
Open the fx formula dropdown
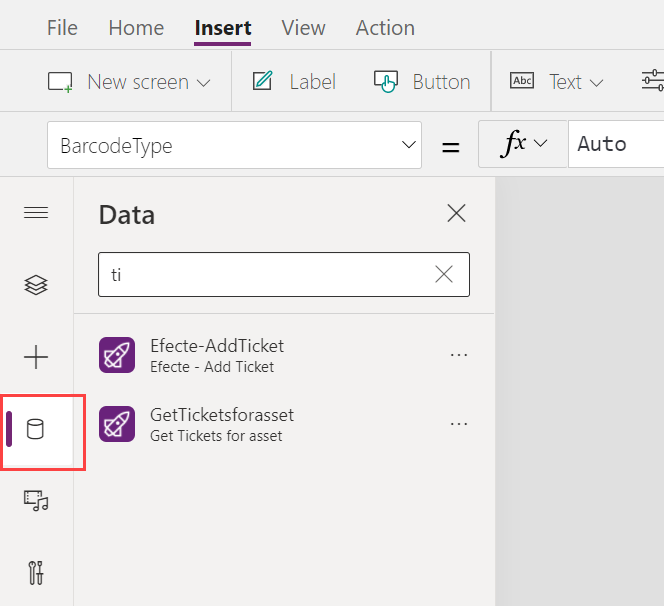(x=524, y=144)
